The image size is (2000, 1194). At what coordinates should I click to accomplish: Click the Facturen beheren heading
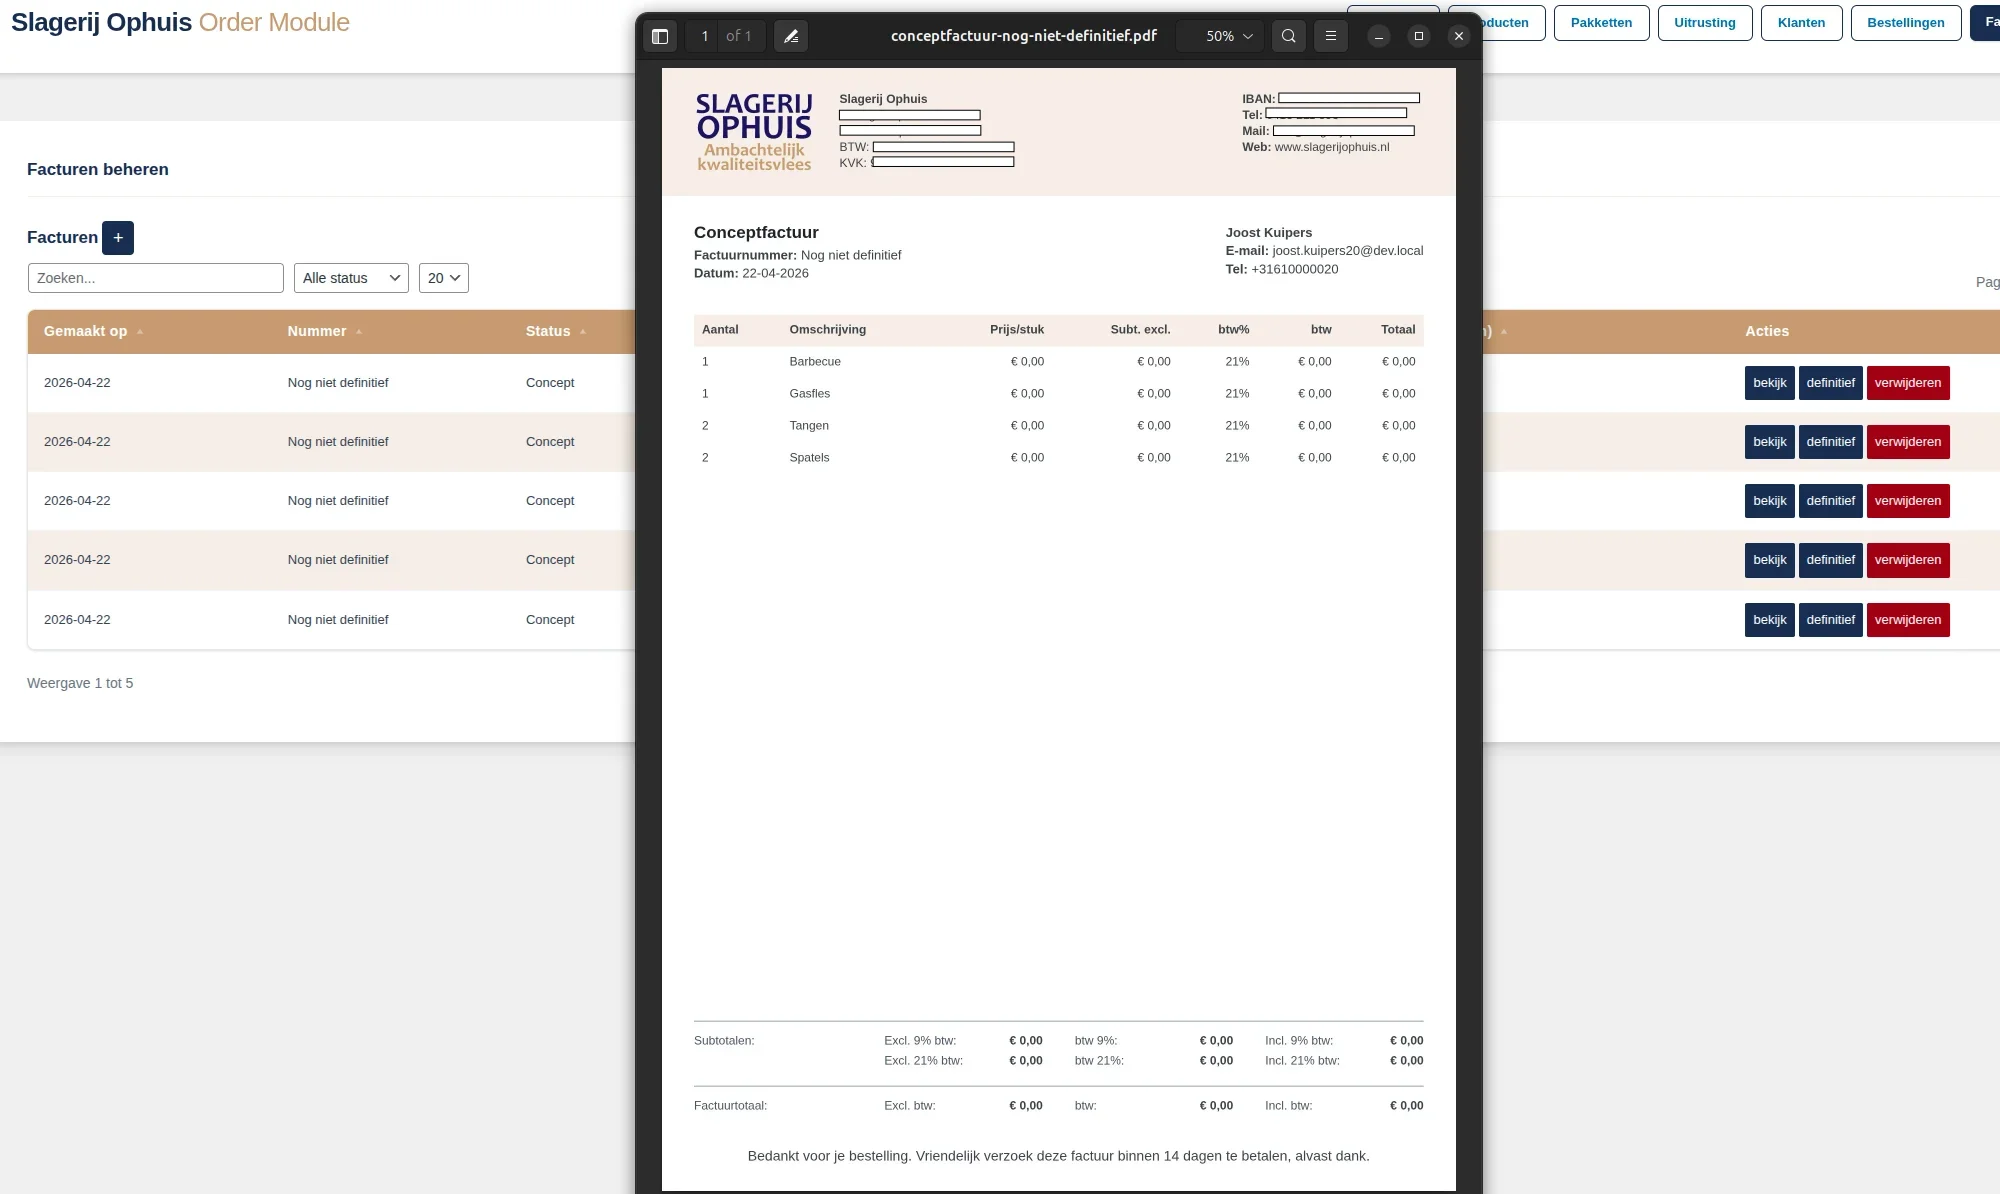98,169
